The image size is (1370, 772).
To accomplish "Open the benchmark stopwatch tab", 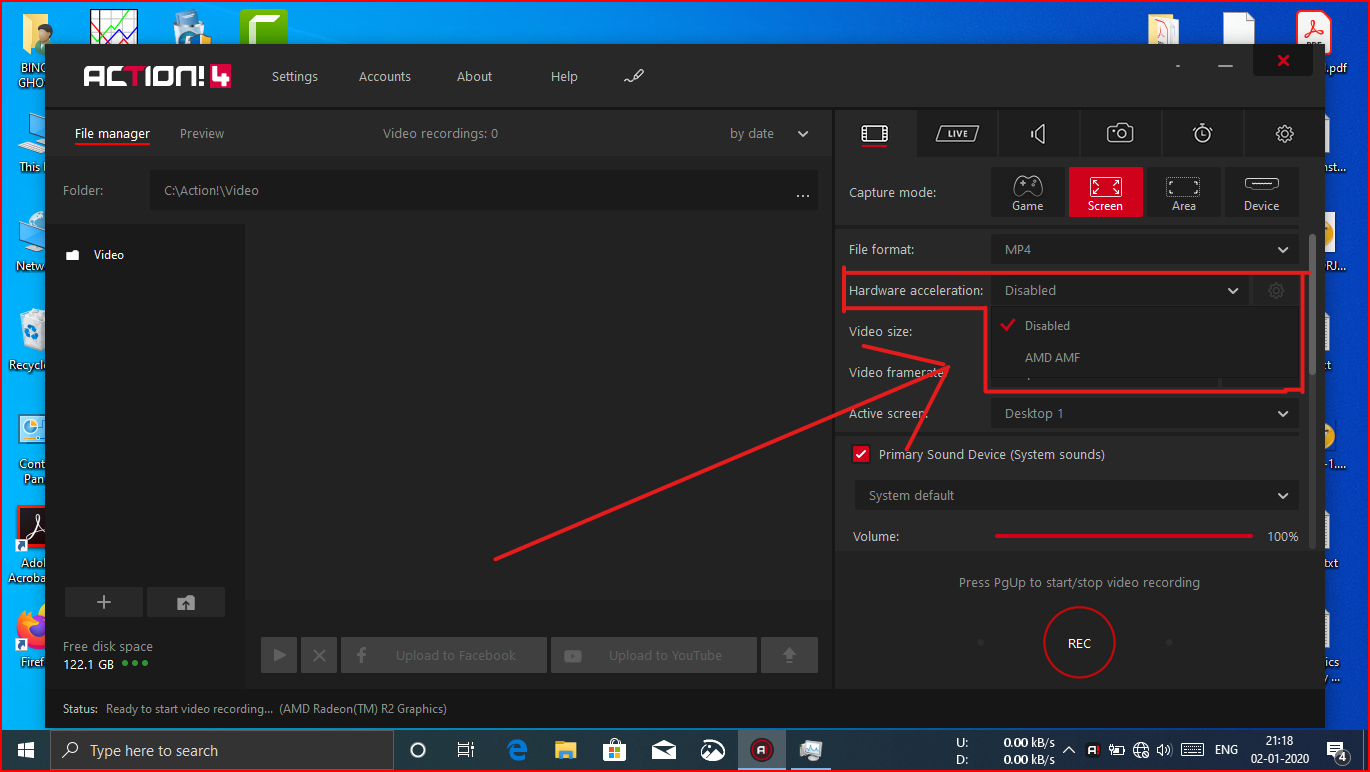I will click(x=1203, y=133).
